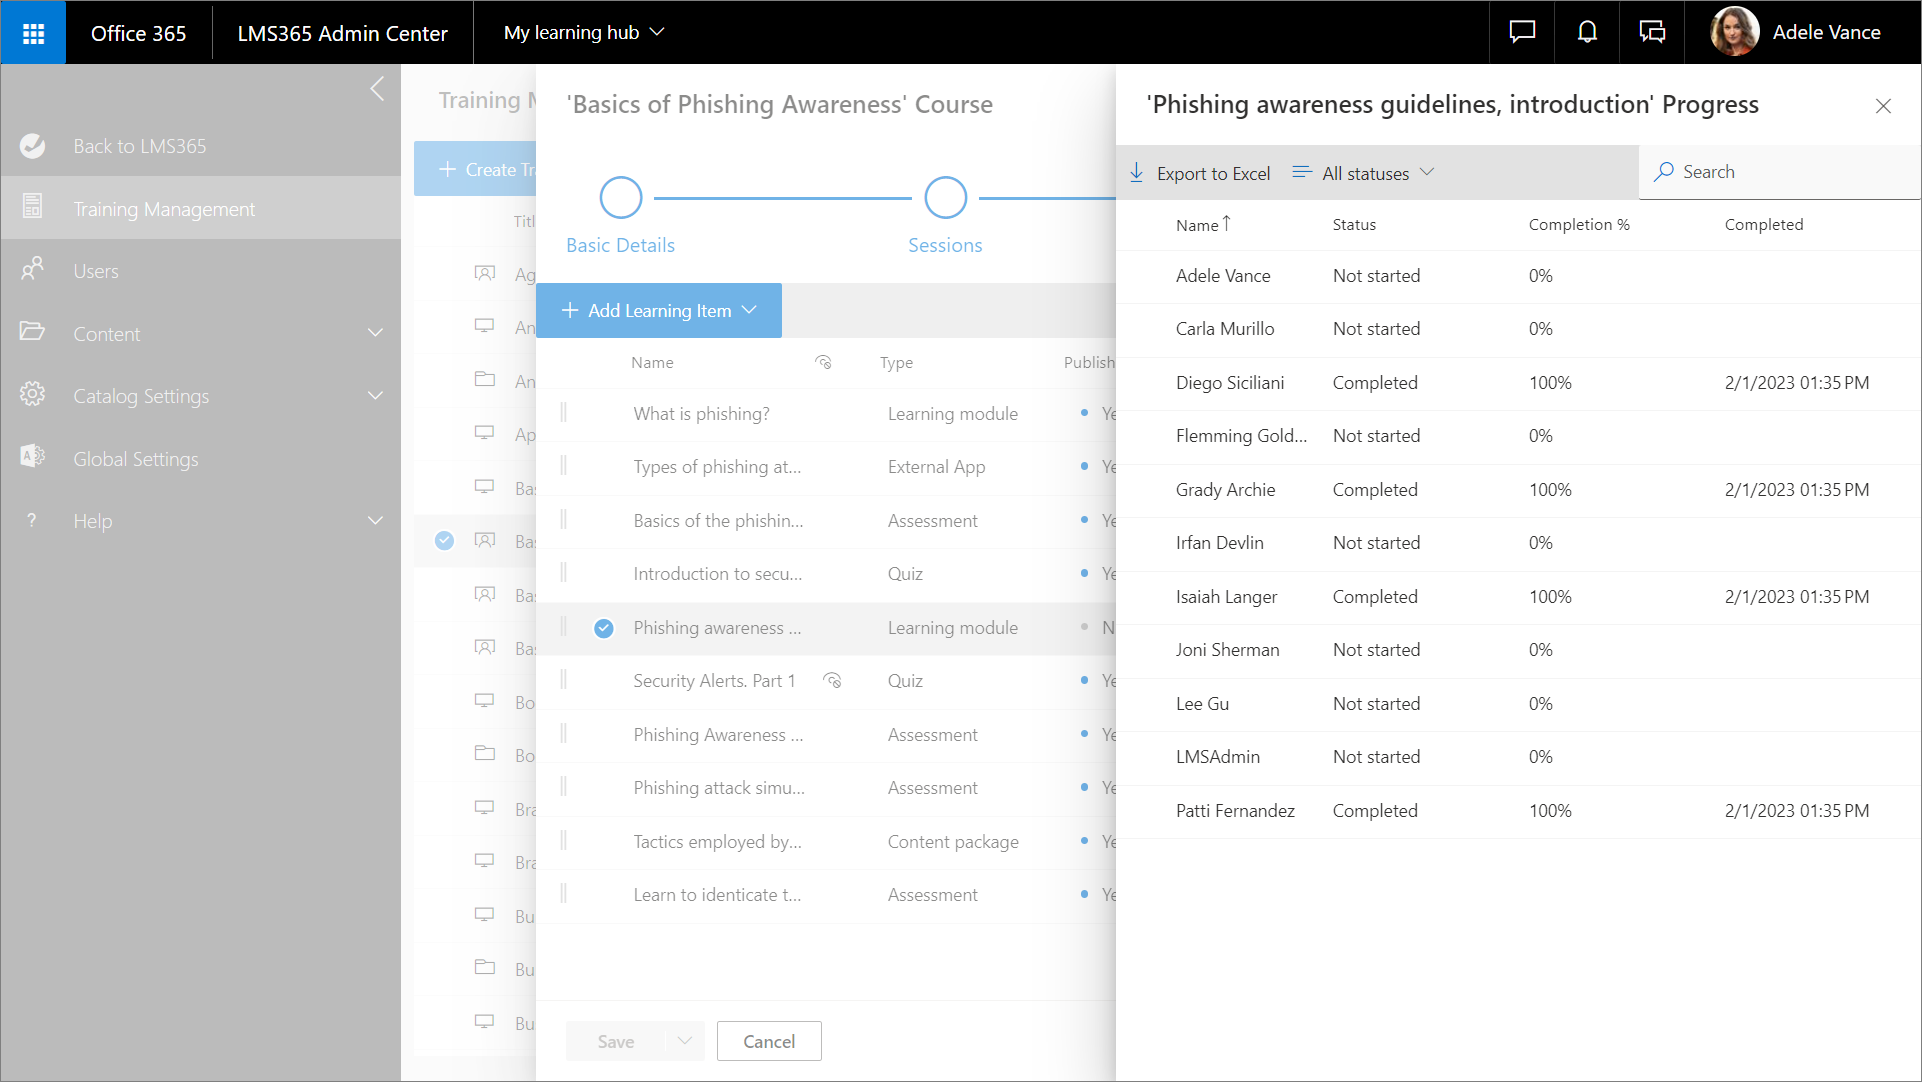
Task: Click the Users sidebar icon
Action: (x=32, y=270)
